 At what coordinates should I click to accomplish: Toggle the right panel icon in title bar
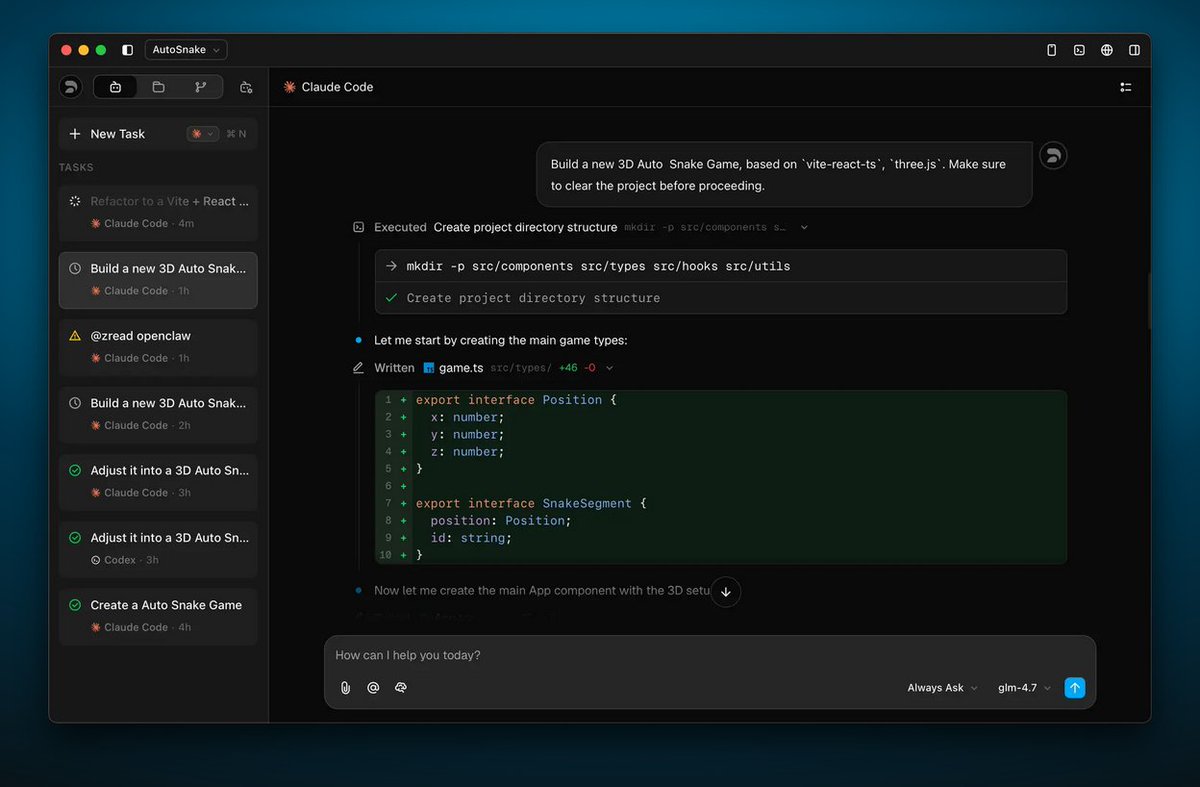point(1135,50)
